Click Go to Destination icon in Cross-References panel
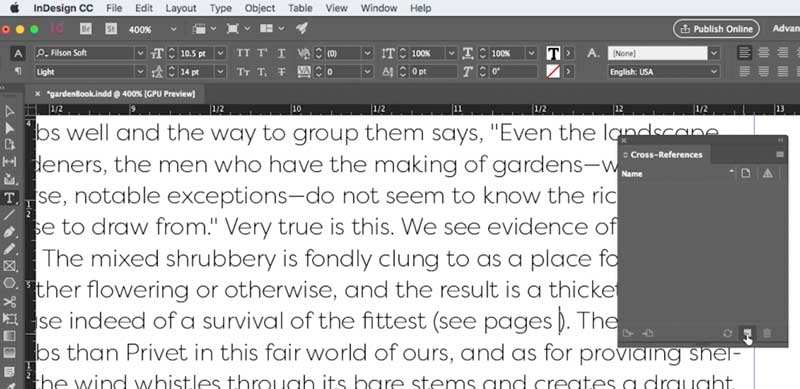The image size is (800, 389). tap(648, 333)
